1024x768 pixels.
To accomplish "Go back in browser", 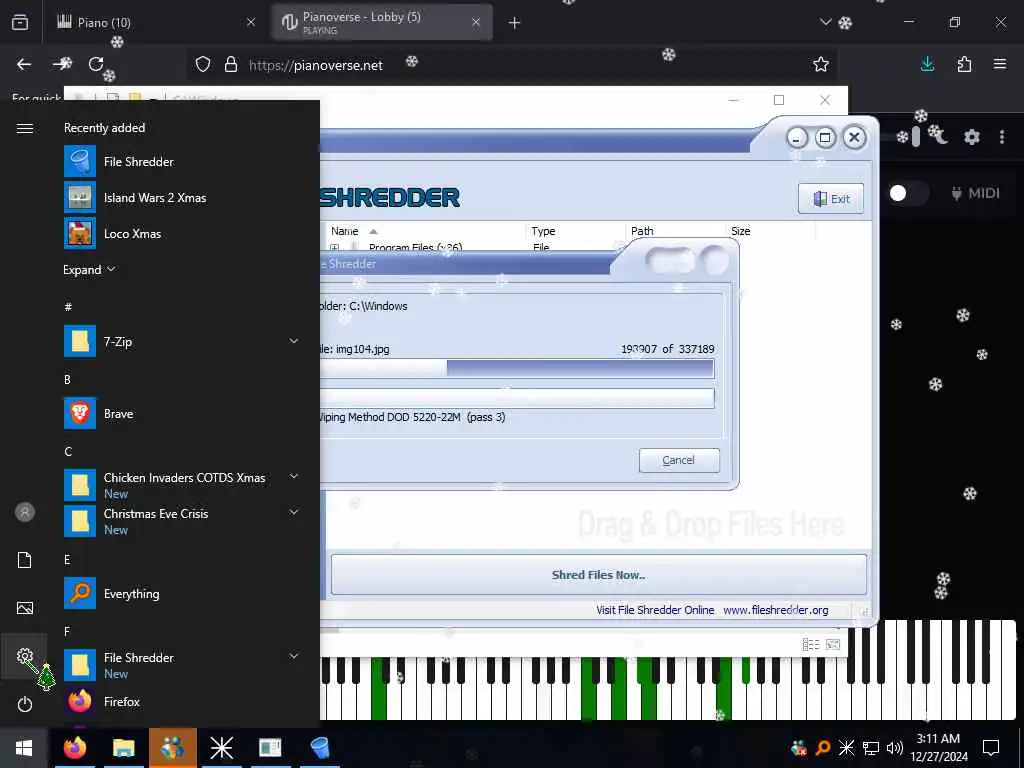I will click(24, 64).
